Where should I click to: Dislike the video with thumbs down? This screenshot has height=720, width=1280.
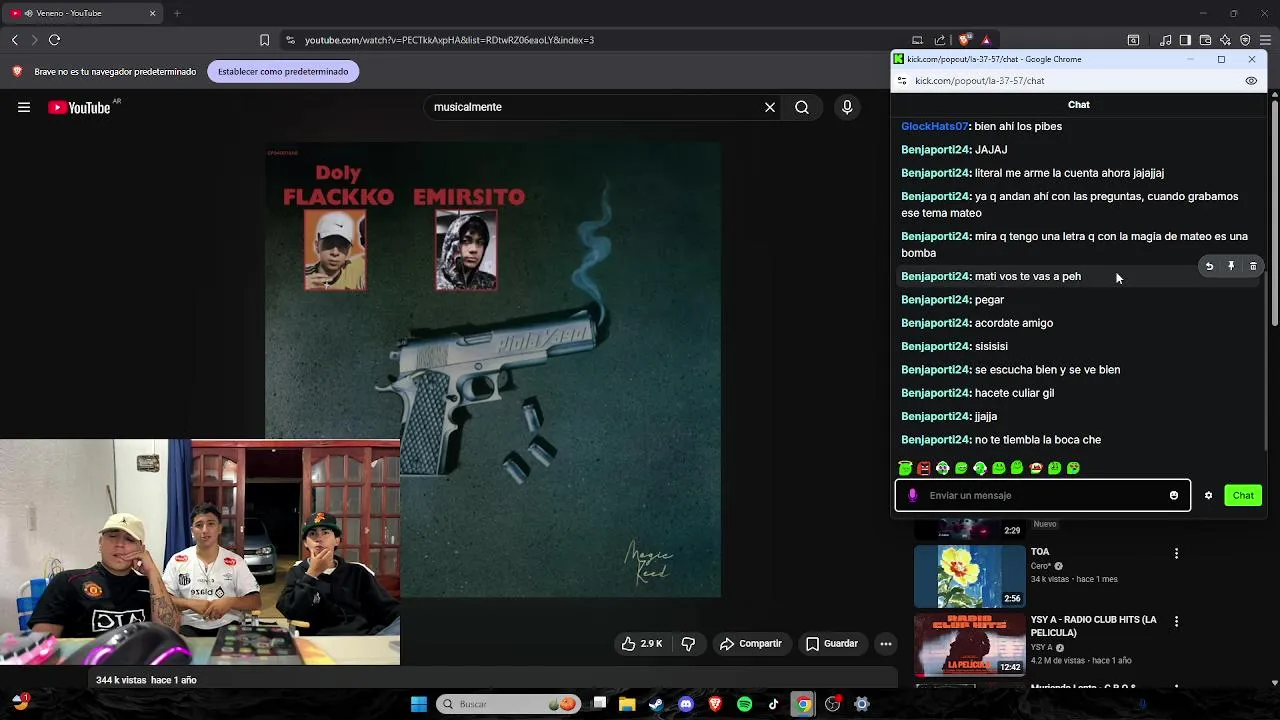688,644
